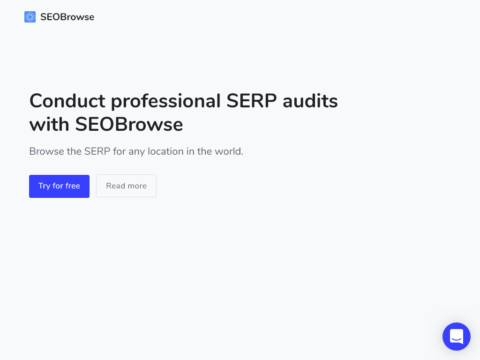Click the blue SEOBrowse logo icon

tap(30, 17)
